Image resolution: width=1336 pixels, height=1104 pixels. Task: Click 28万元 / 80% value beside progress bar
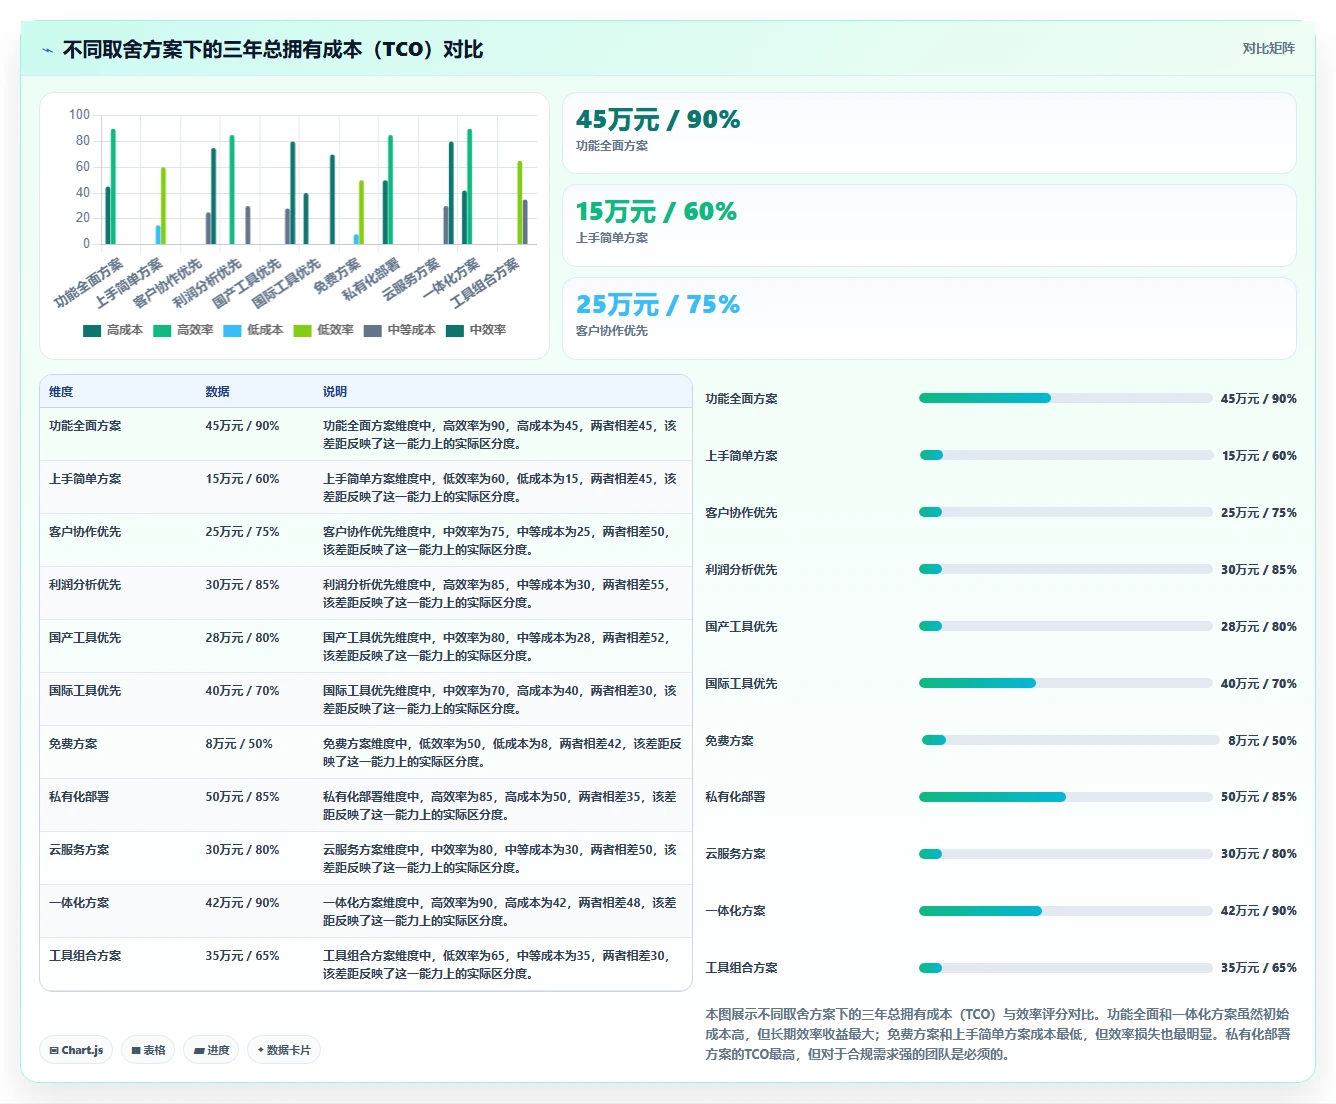click(1258, 627)
